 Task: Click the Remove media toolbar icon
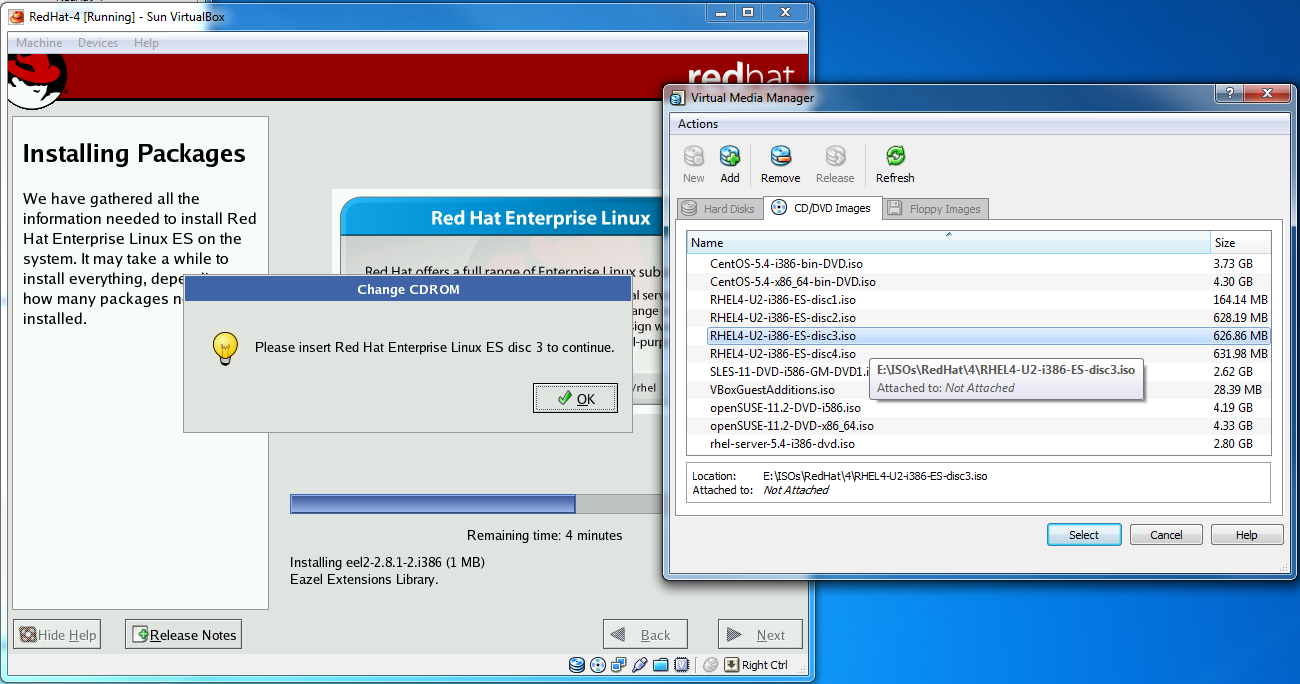[x=781, y=156]
